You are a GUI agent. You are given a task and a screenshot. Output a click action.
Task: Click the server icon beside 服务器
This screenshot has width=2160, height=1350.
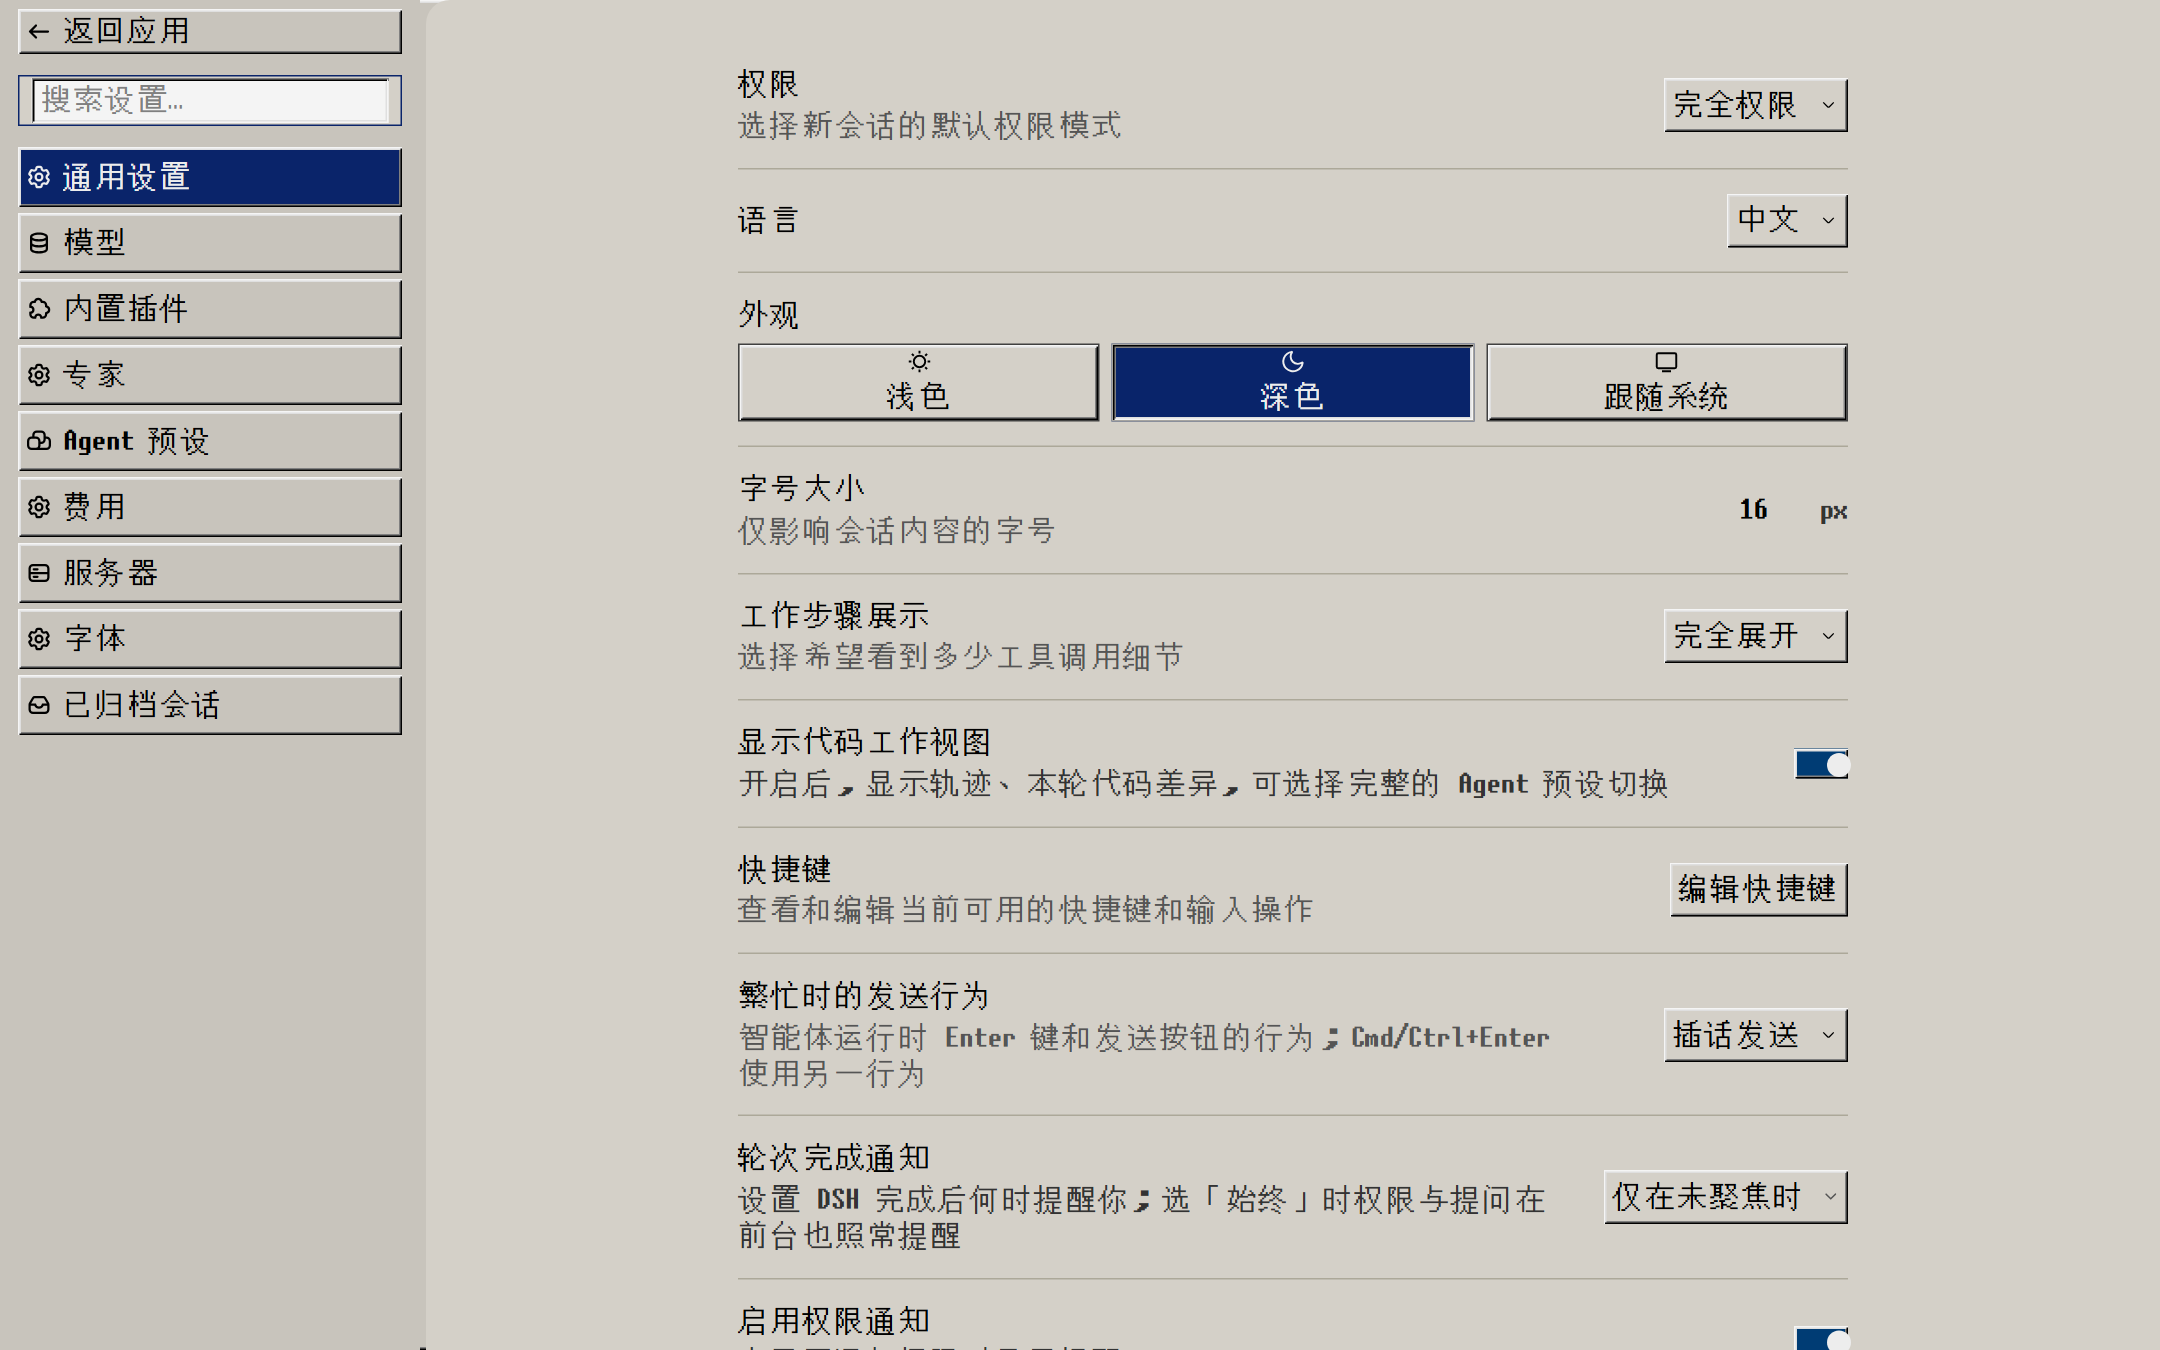pyautogui.click(x=39, y=573)
